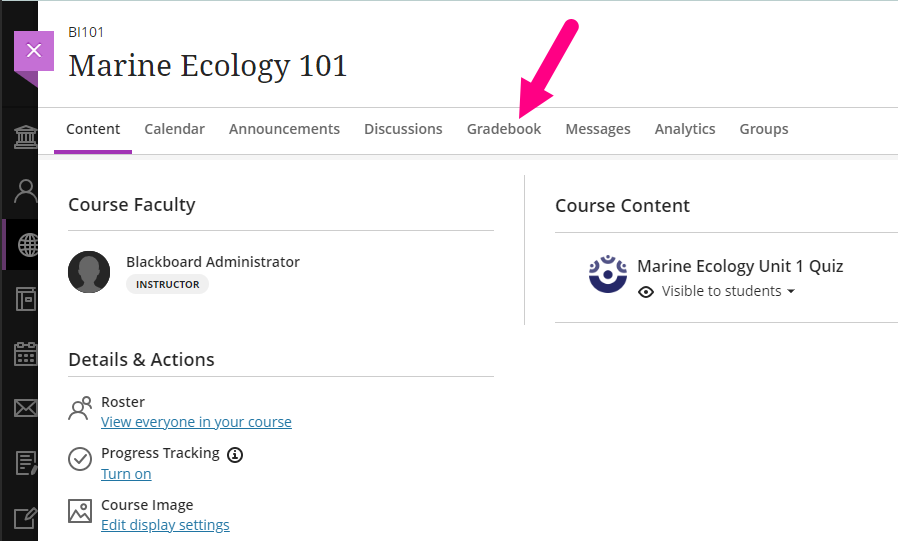Expand the Visible to students dropdown
The height and width of the screenshot is (541, 898).
pyautogui.click(x=718, y=292)
